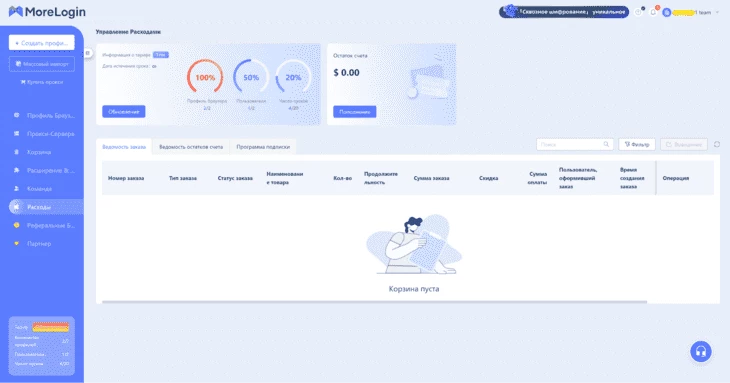Open the notifications bell icon

pyautogui.click(x=653, y=12)
